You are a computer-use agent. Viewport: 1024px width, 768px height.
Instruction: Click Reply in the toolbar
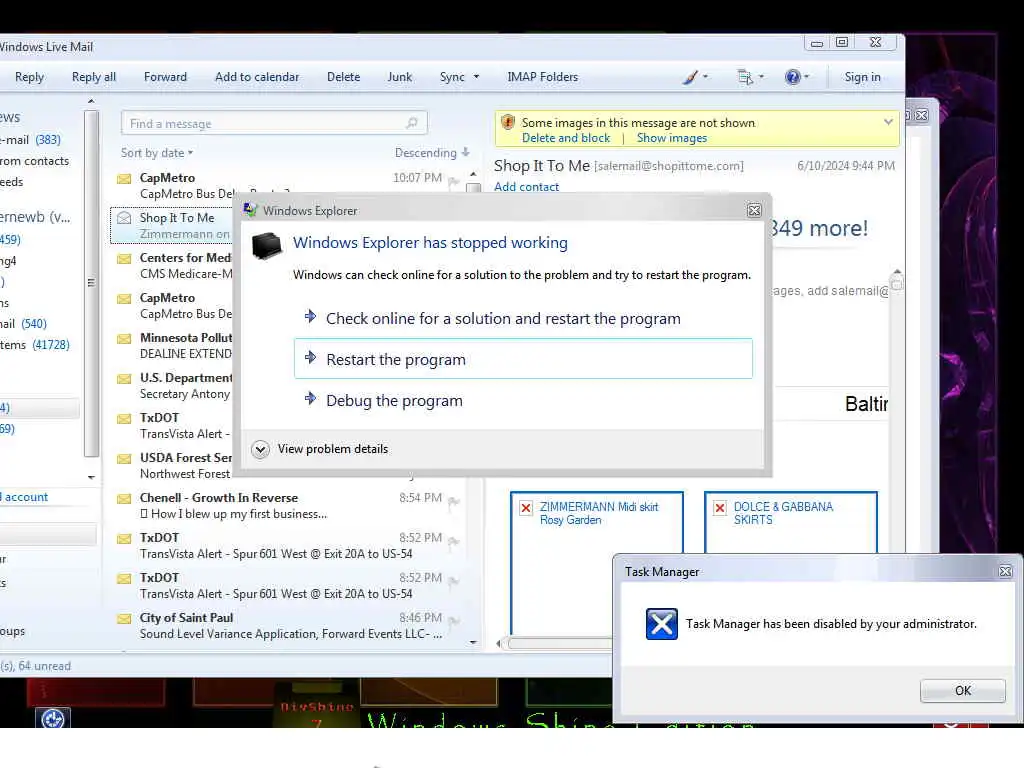[x=29, y=77]
